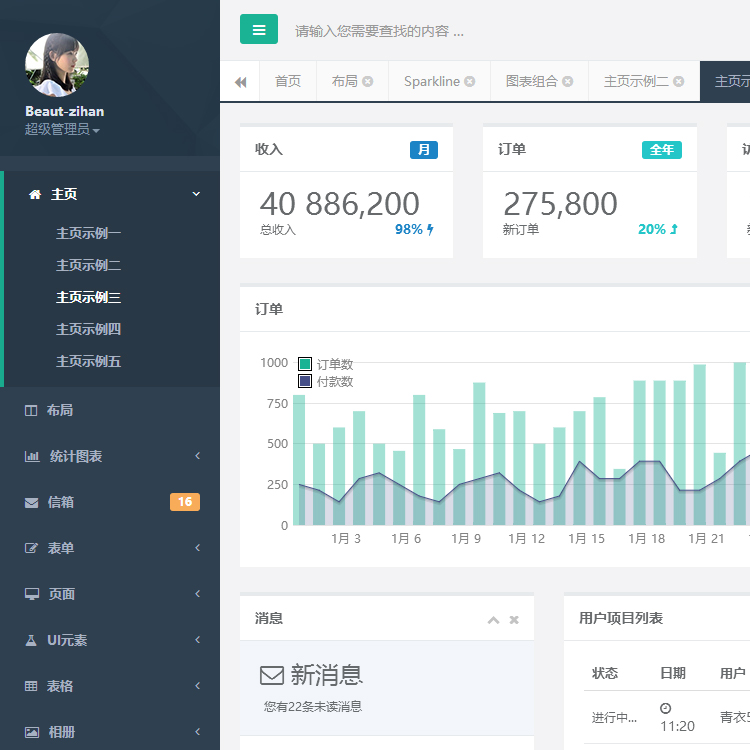
Task: Open the 超级管理员 user dropdown
Action: [x=62, y=129]
